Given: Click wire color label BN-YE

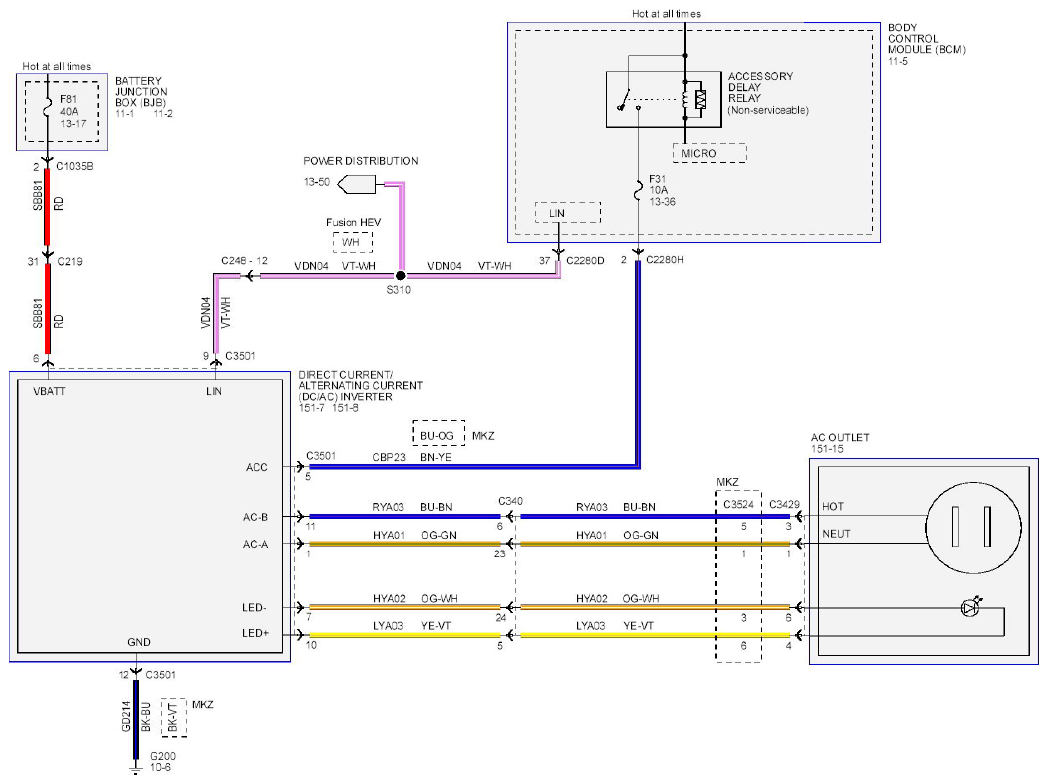Looking at the screenshot, I should [436, 457].
